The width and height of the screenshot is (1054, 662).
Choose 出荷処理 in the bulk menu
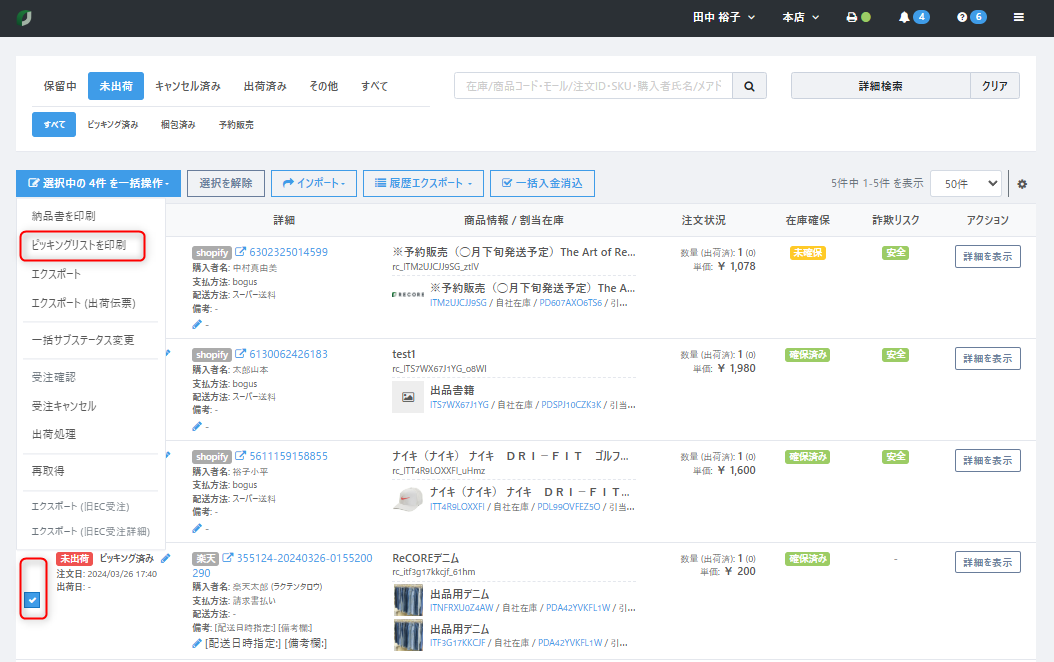(x=54, y=434)
